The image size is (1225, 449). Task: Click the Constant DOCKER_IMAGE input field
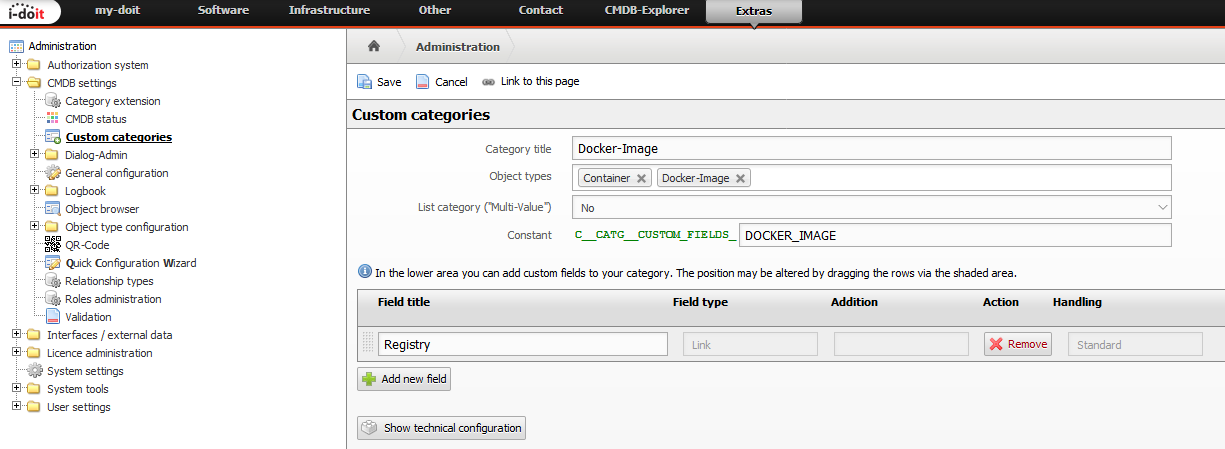point(954,235)
